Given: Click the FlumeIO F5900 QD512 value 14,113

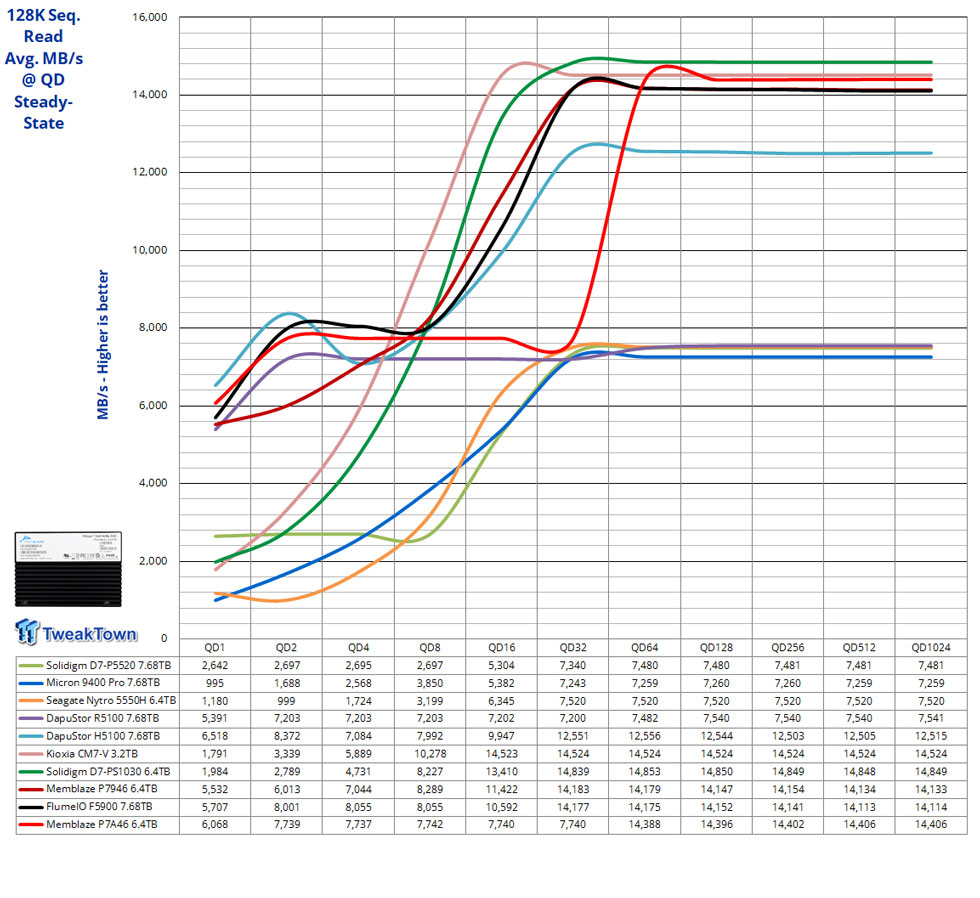Looking at the screenshot, I should pyautogui.click(x=859, y=807).
